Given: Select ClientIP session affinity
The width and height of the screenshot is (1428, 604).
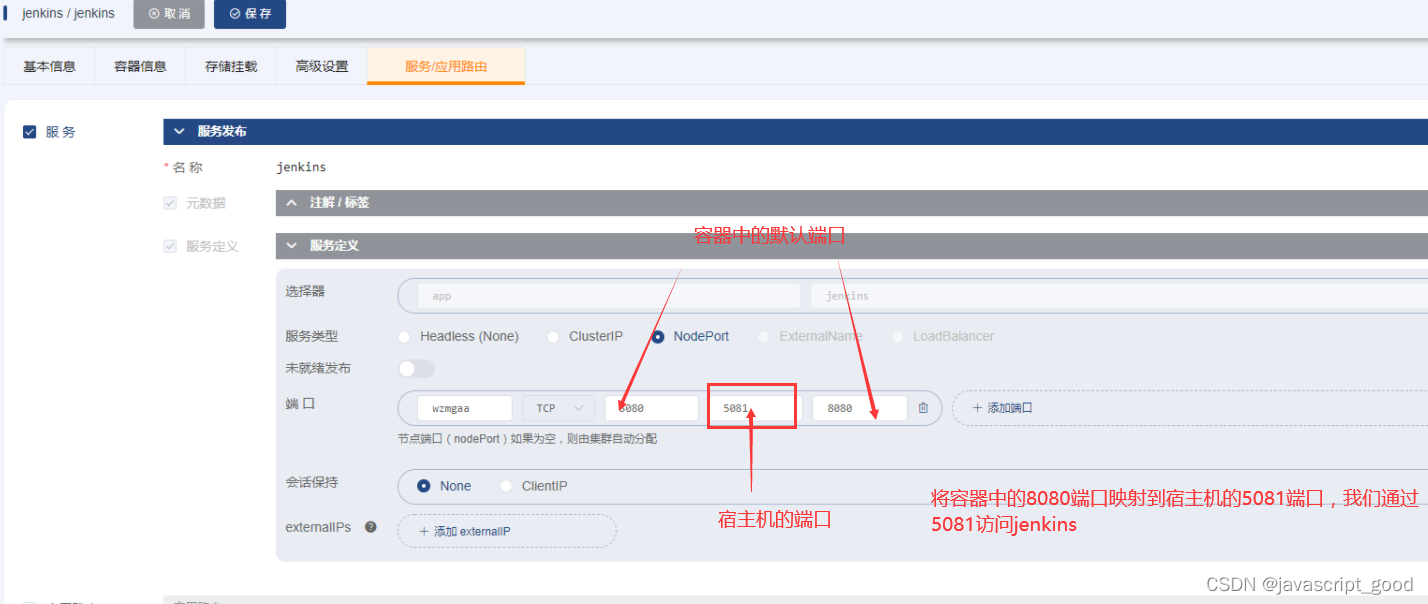Looking at the screenshot, I should coord(506,486).
